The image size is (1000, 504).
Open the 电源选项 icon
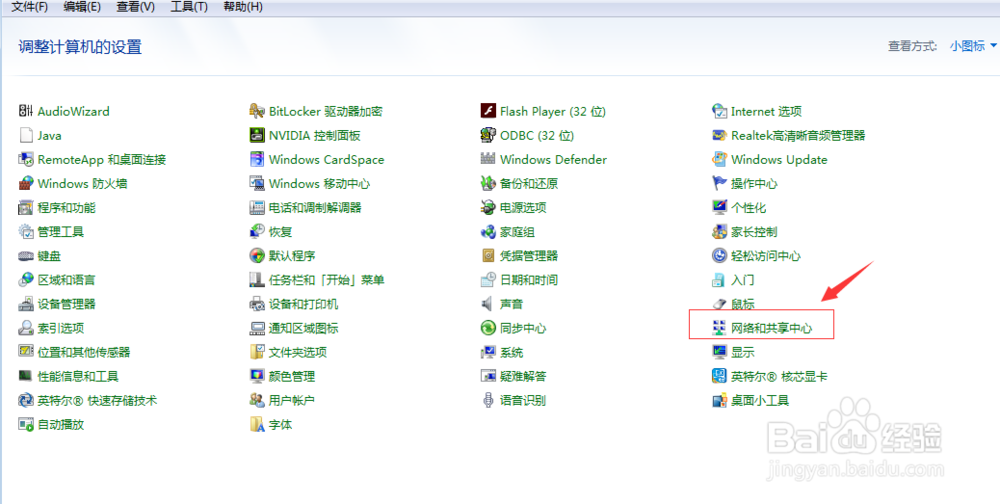pos(488,208)
